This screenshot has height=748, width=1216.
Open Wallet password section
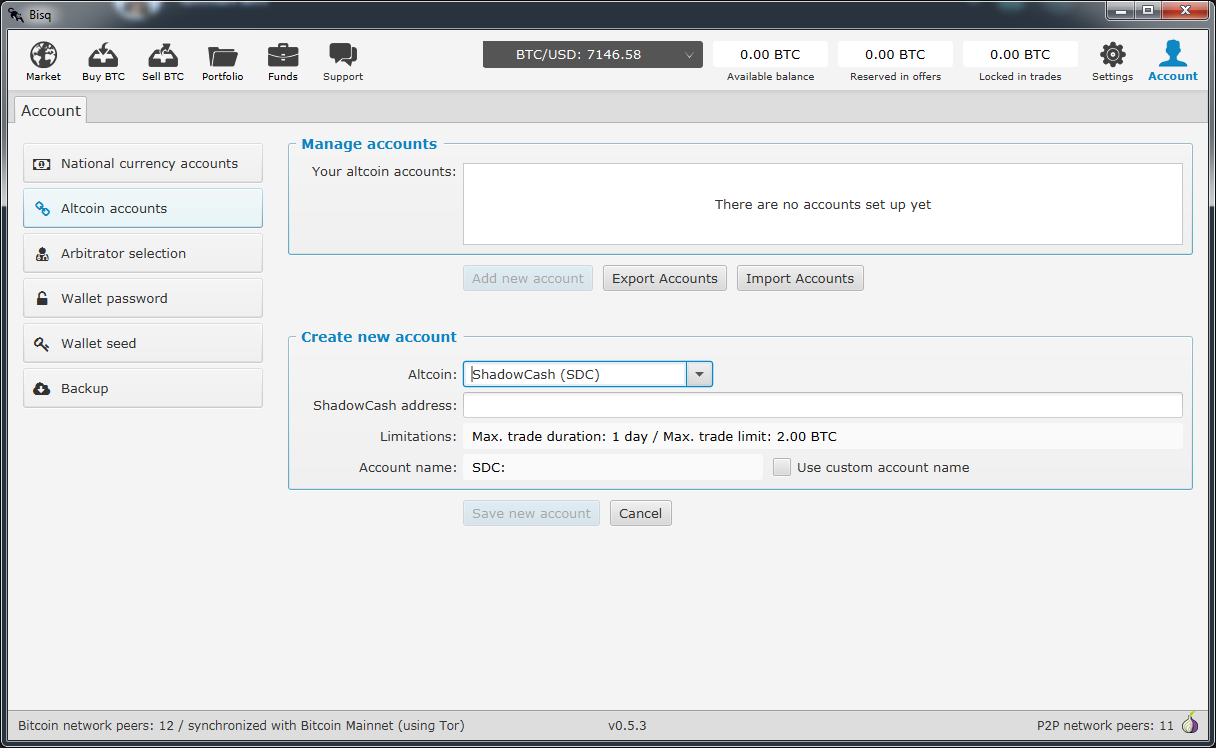143,298
